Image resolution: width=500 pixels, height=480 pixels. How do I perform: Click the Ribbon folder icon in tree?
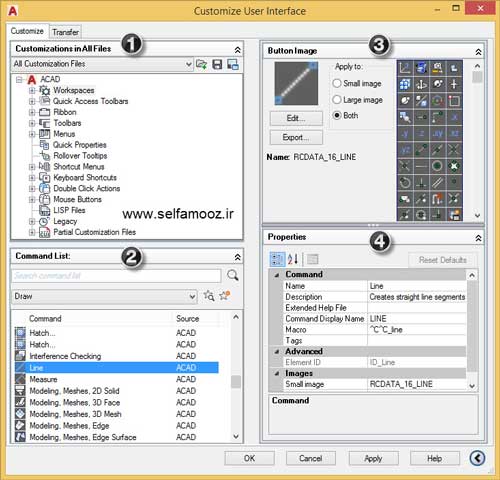pos(44,112)
